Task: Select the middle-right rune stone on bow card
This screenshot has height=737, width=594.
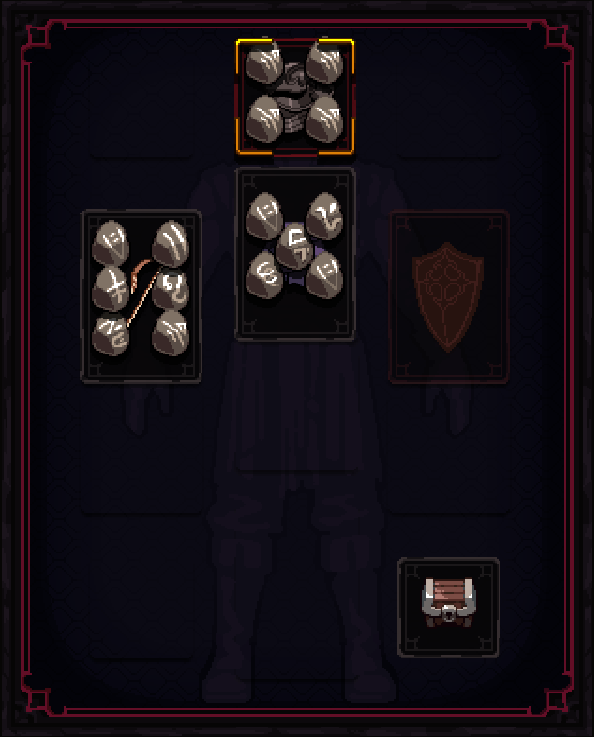Action: point(171,290)
